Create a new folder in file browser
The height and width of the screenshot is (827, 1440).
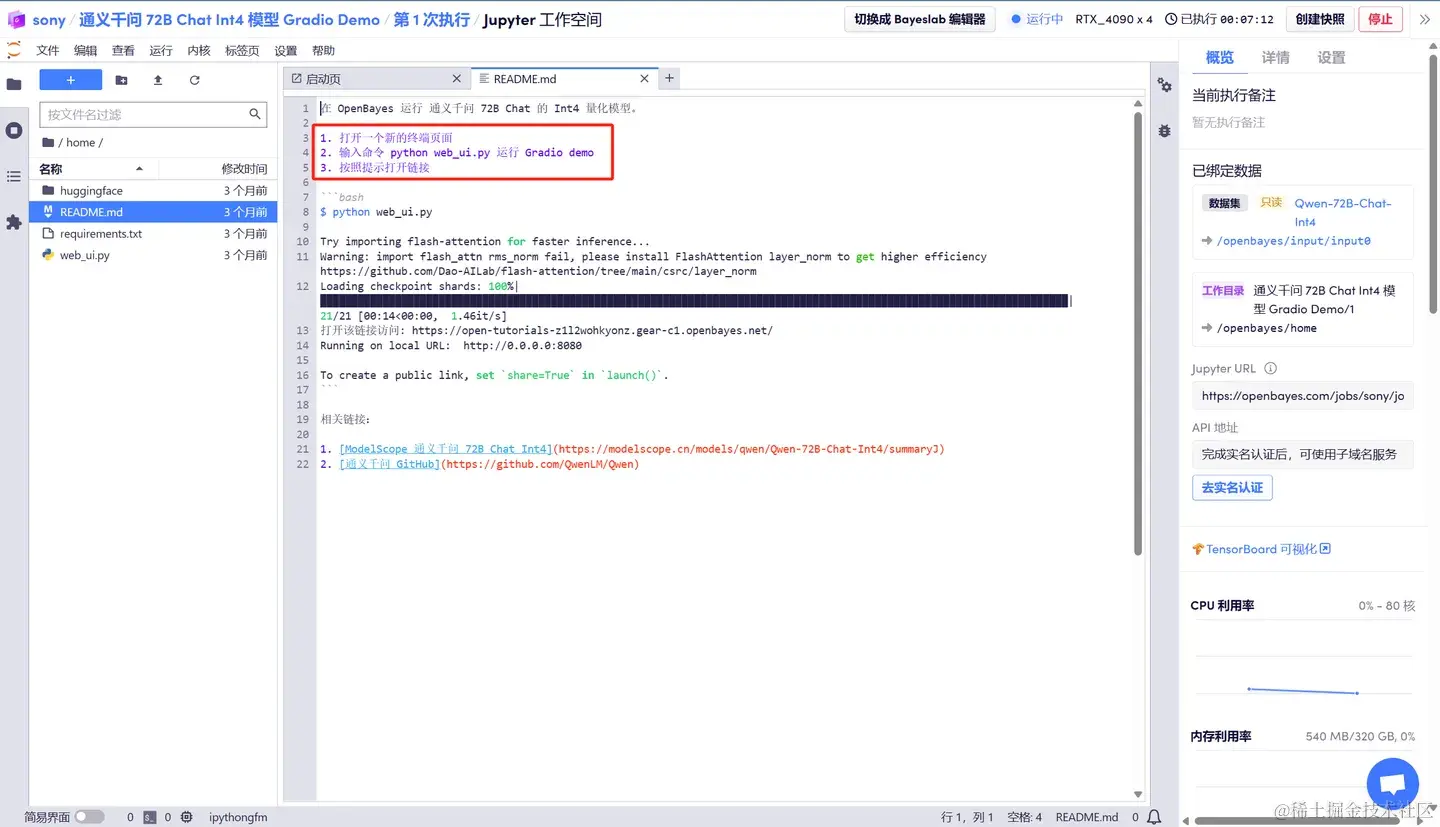point(122,80)
